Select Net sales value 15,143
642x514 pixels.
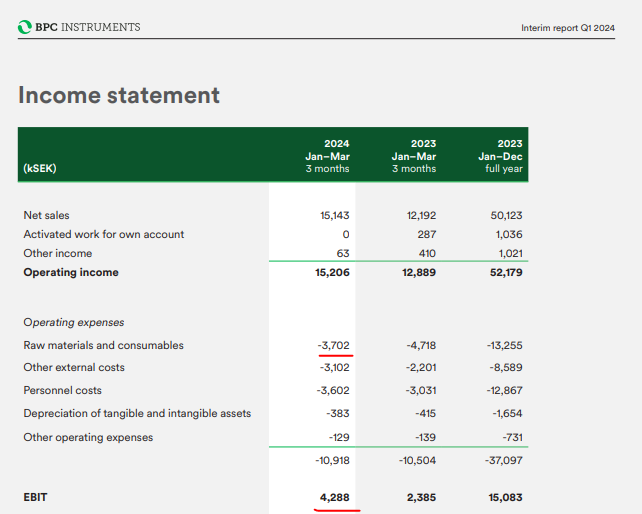click(335, 215)
